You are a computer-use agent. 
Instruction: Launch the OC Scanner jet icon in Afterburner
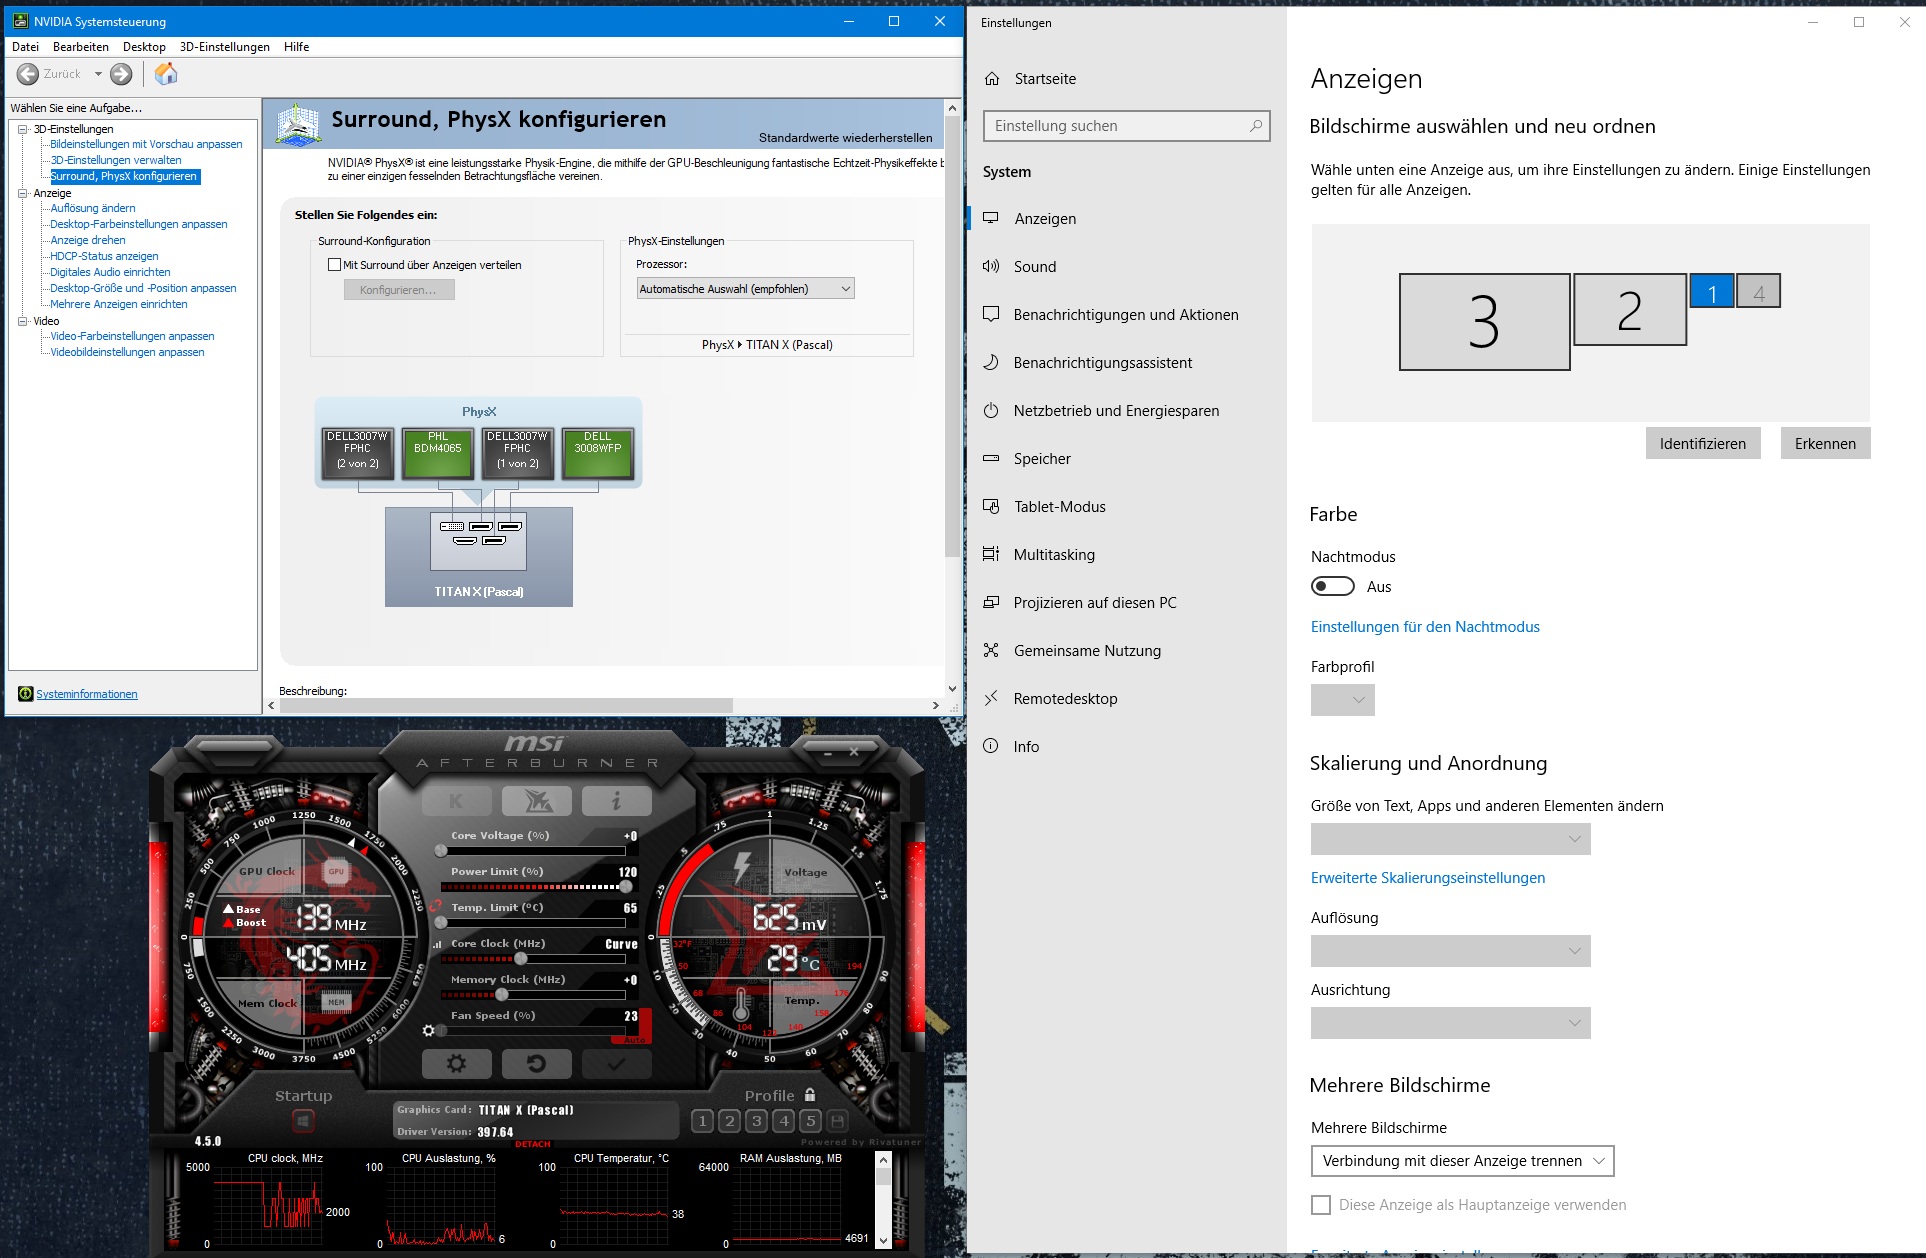click(x=537, y=801)
